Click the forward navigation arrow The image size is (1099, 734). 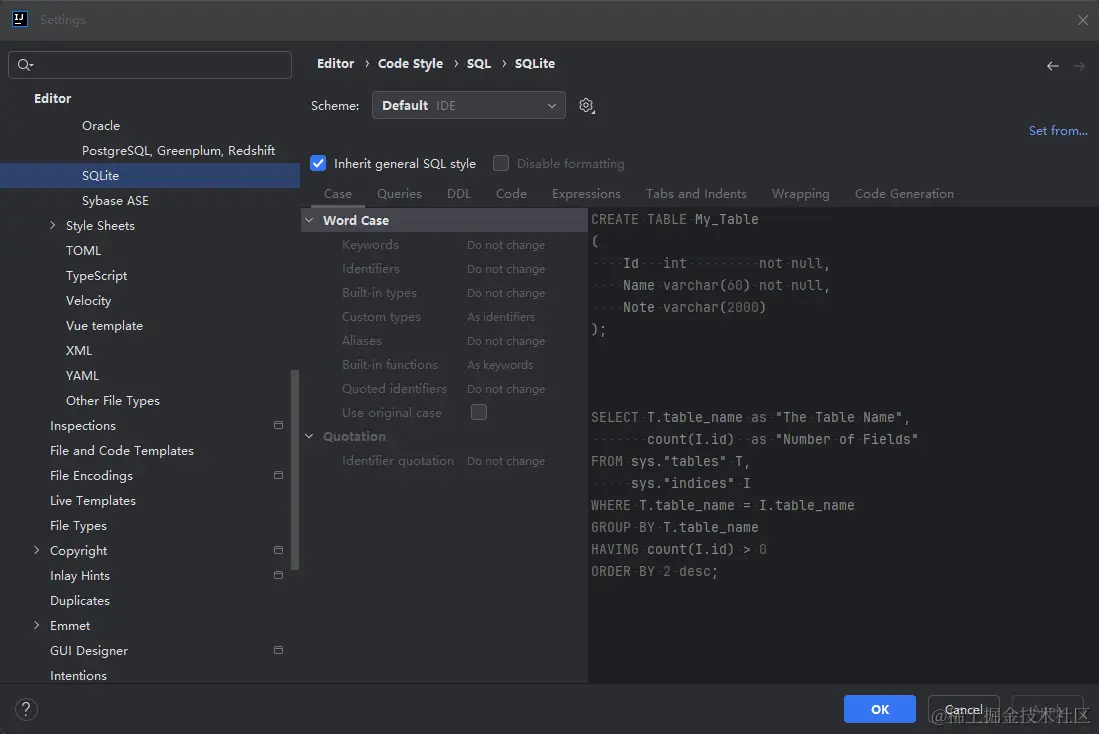click(1079, 65)
